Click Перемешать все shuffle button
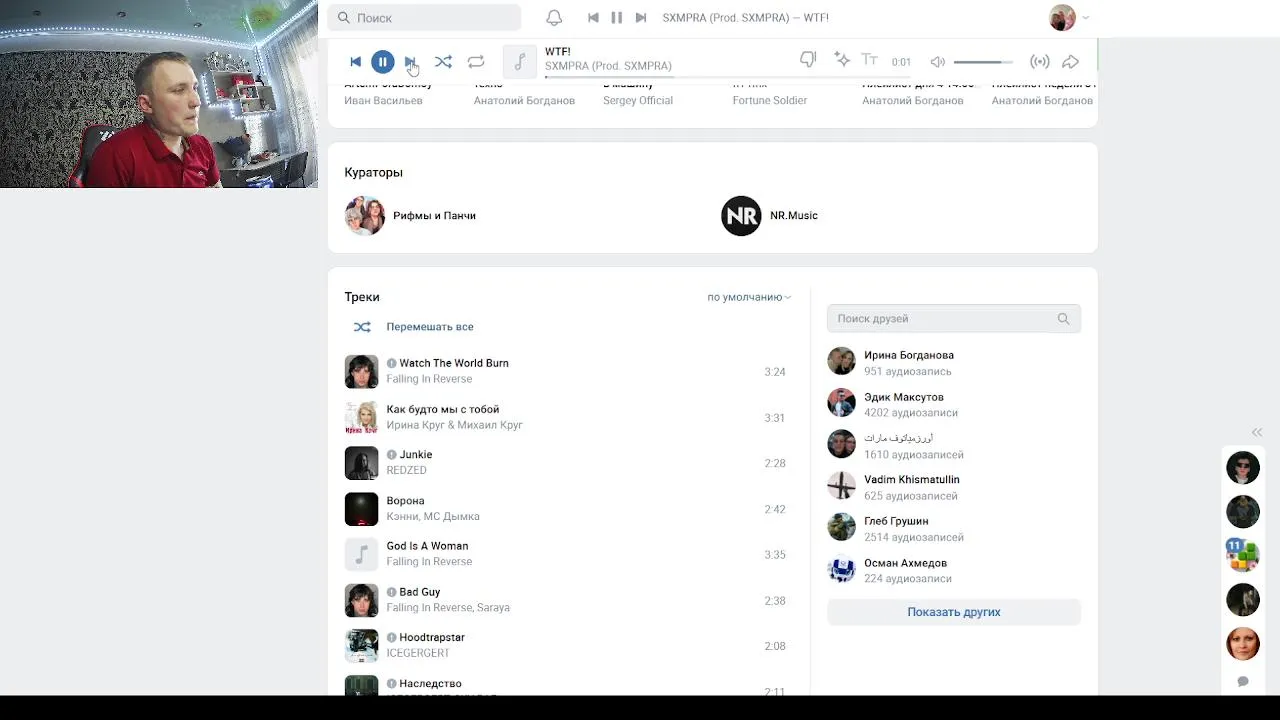 412,327
